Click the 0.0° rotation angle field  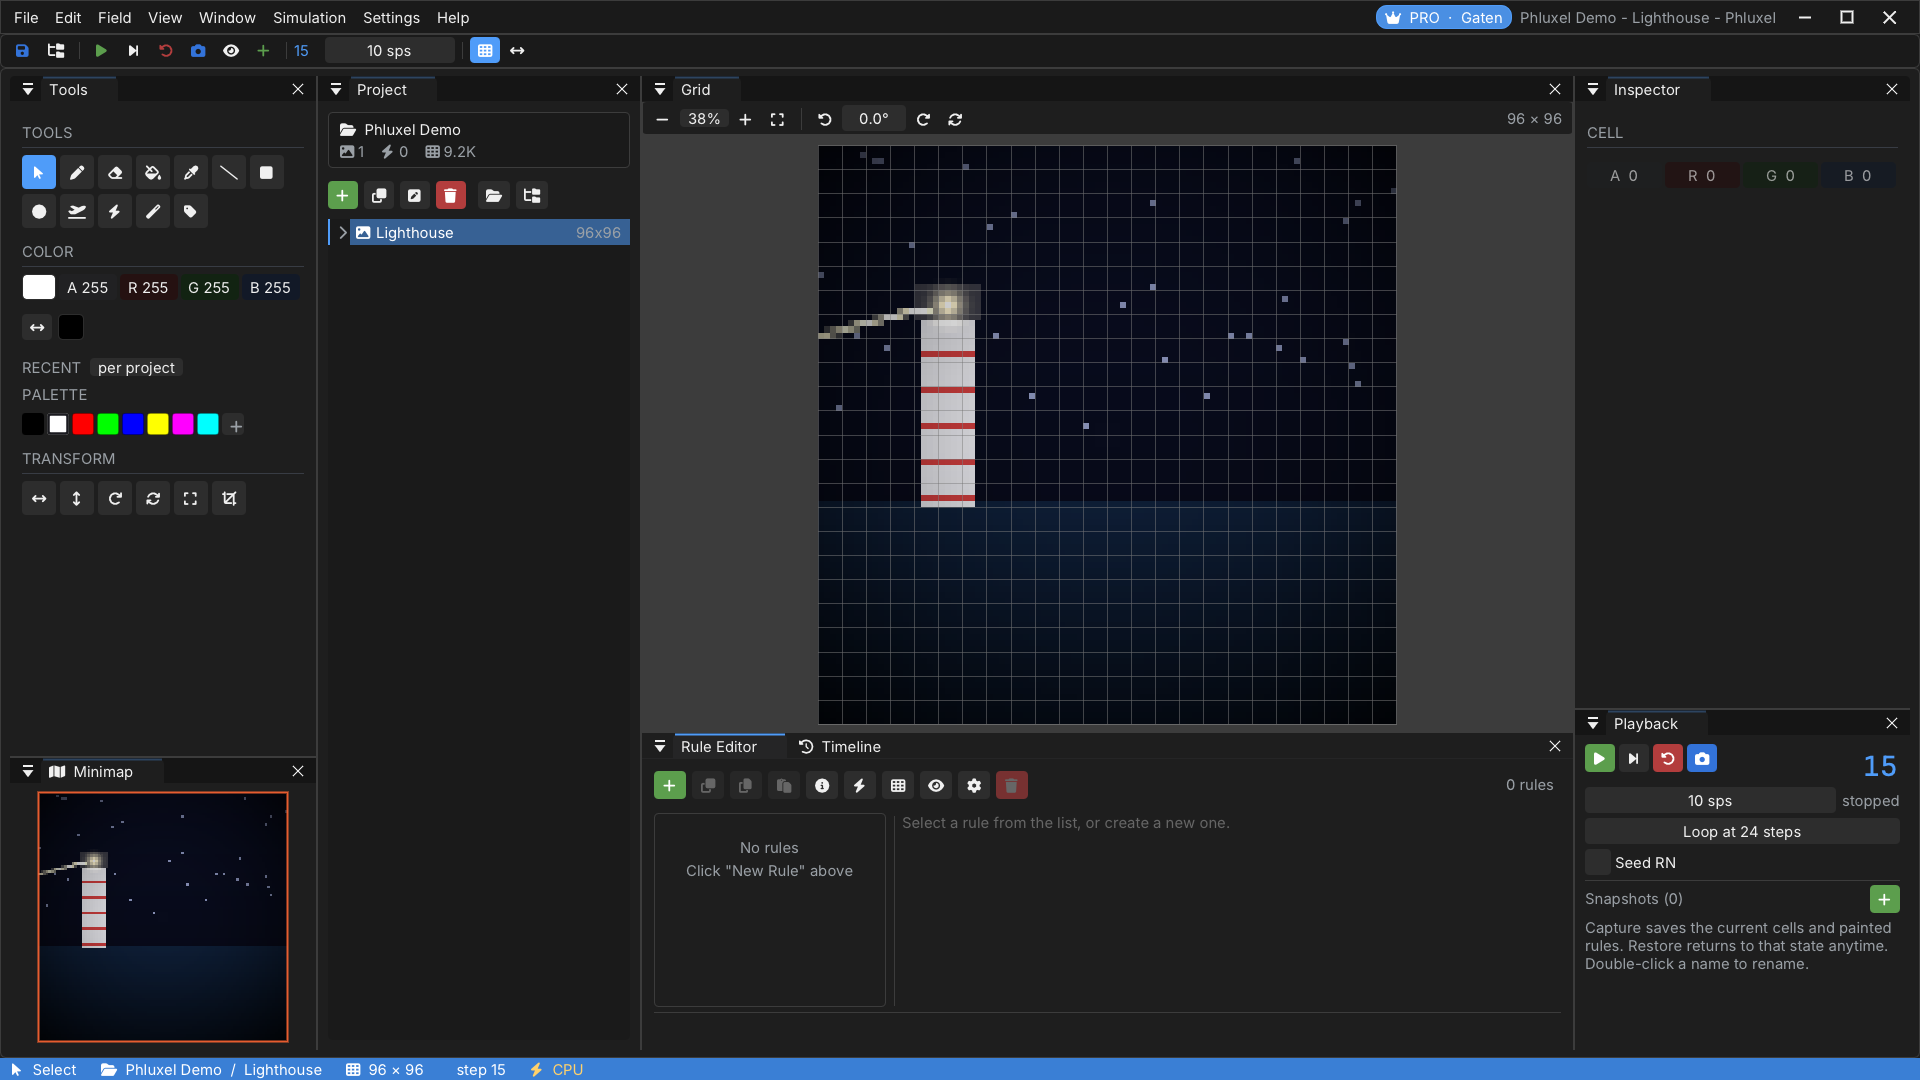pos(873,120)
